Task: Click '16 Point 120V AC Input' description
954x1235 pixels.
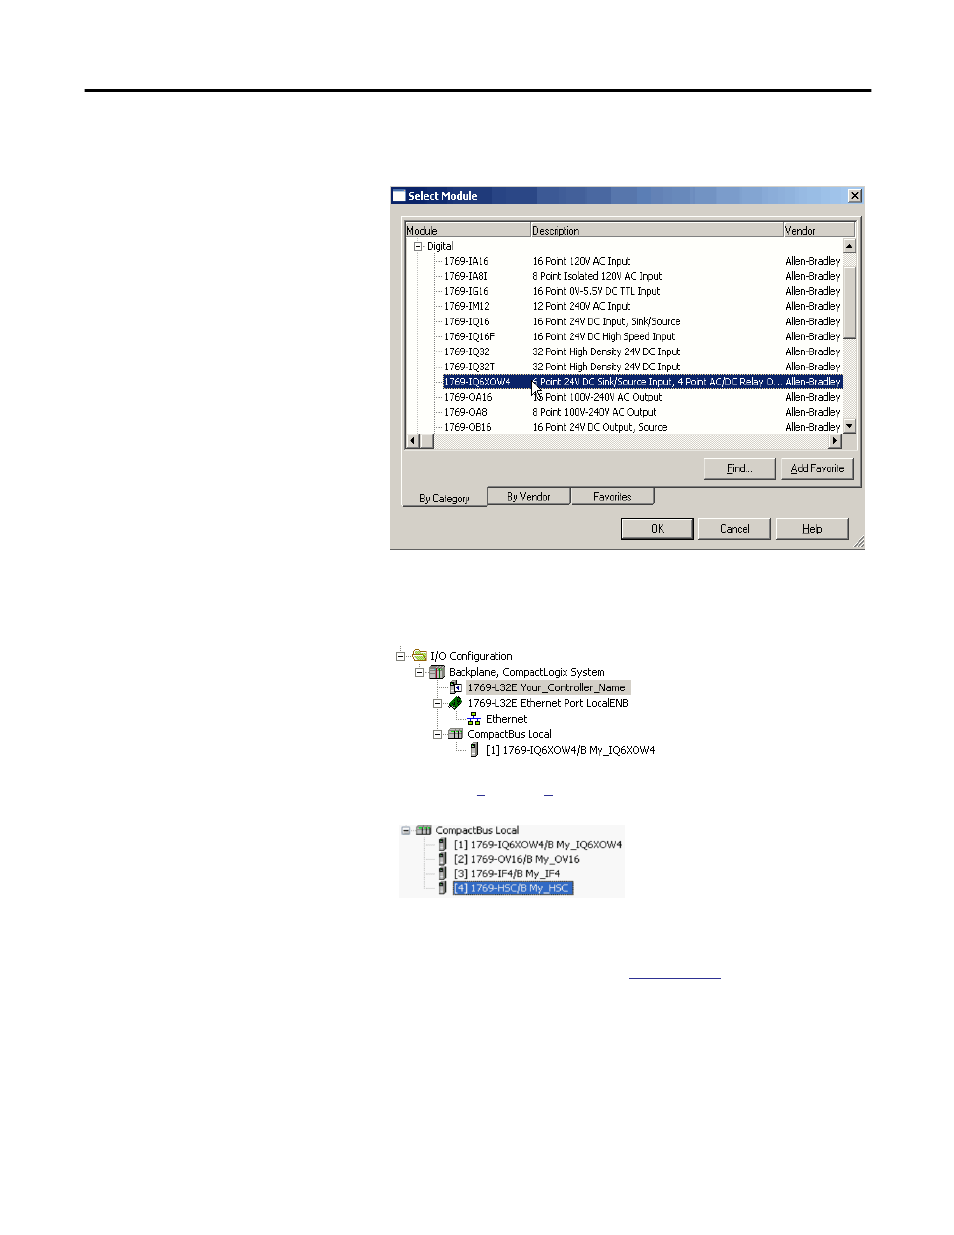Action: pyautogui.click(x=581, y=261)
